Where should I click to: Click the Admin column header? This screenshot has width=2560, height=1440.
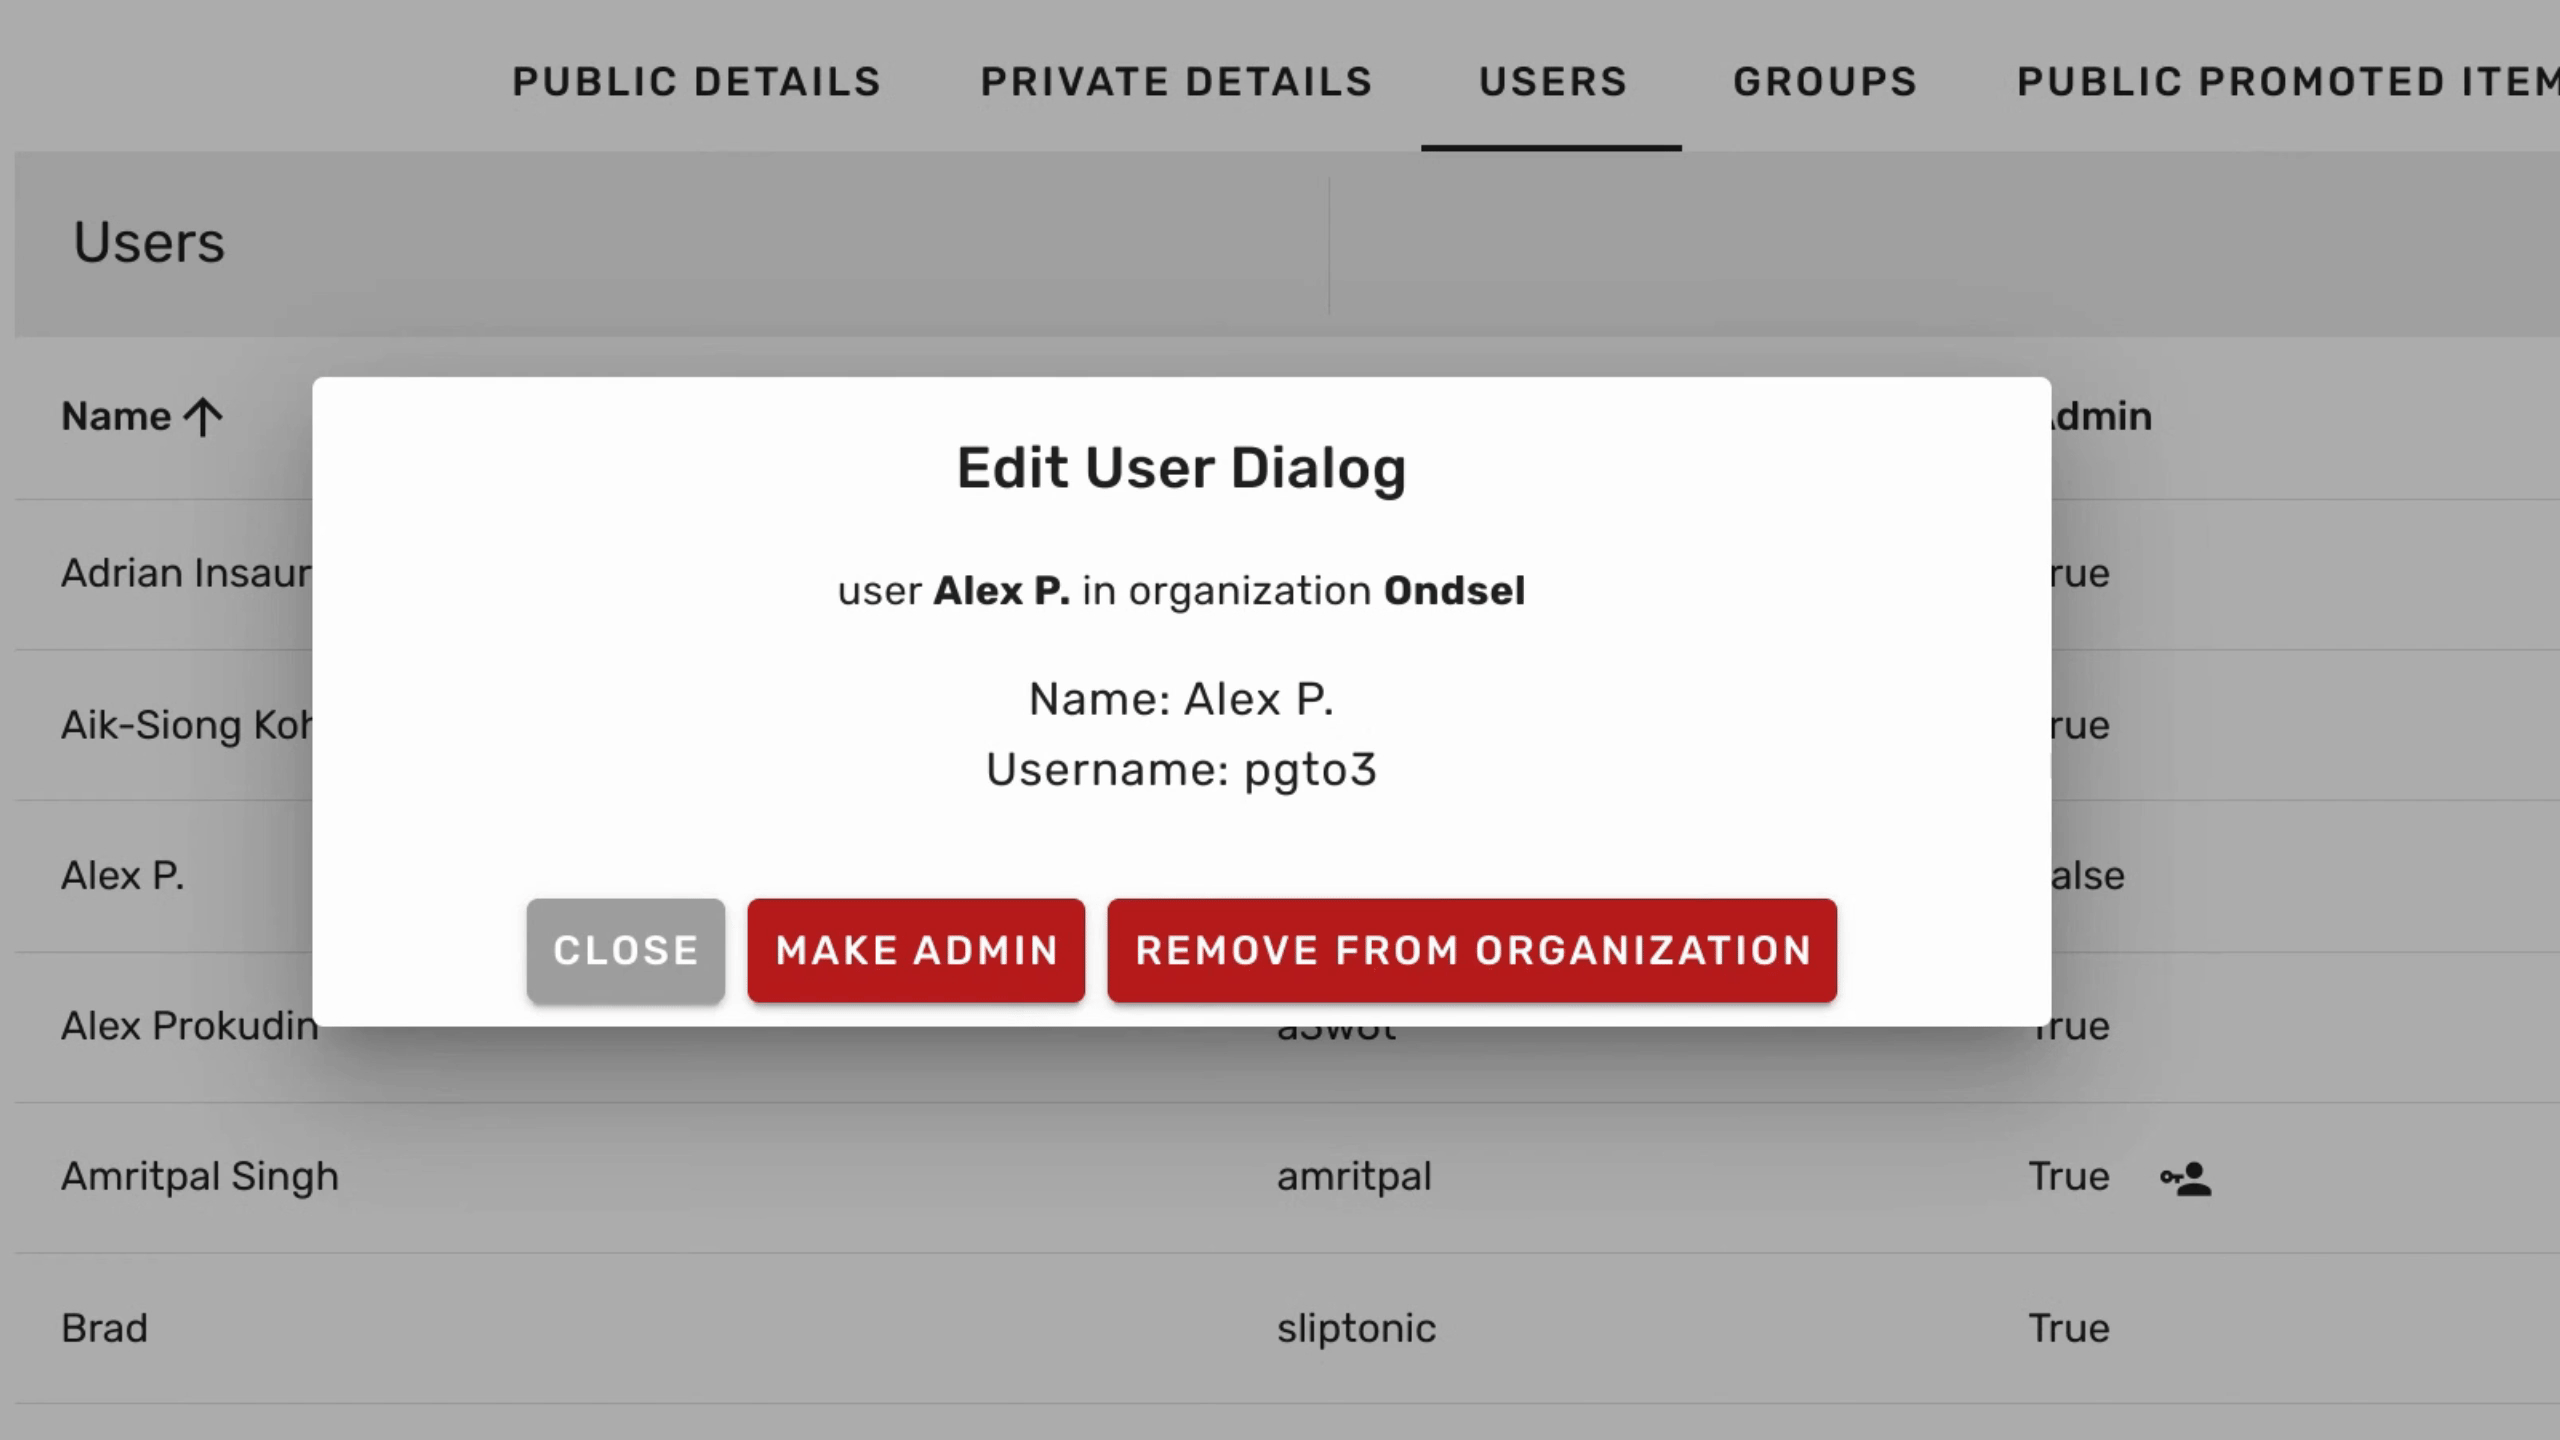click(2100, 417)
